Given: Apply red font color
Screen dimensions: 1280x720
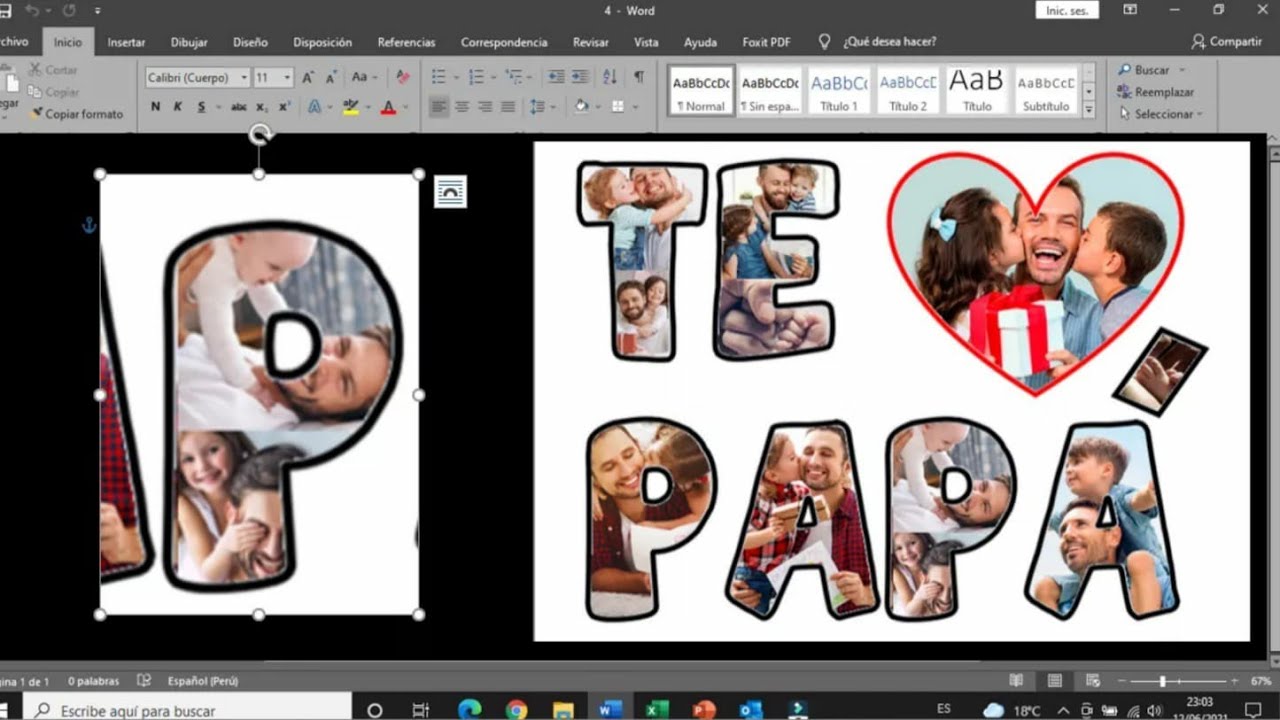Looking at the screenshot, I should pos(388,107).
